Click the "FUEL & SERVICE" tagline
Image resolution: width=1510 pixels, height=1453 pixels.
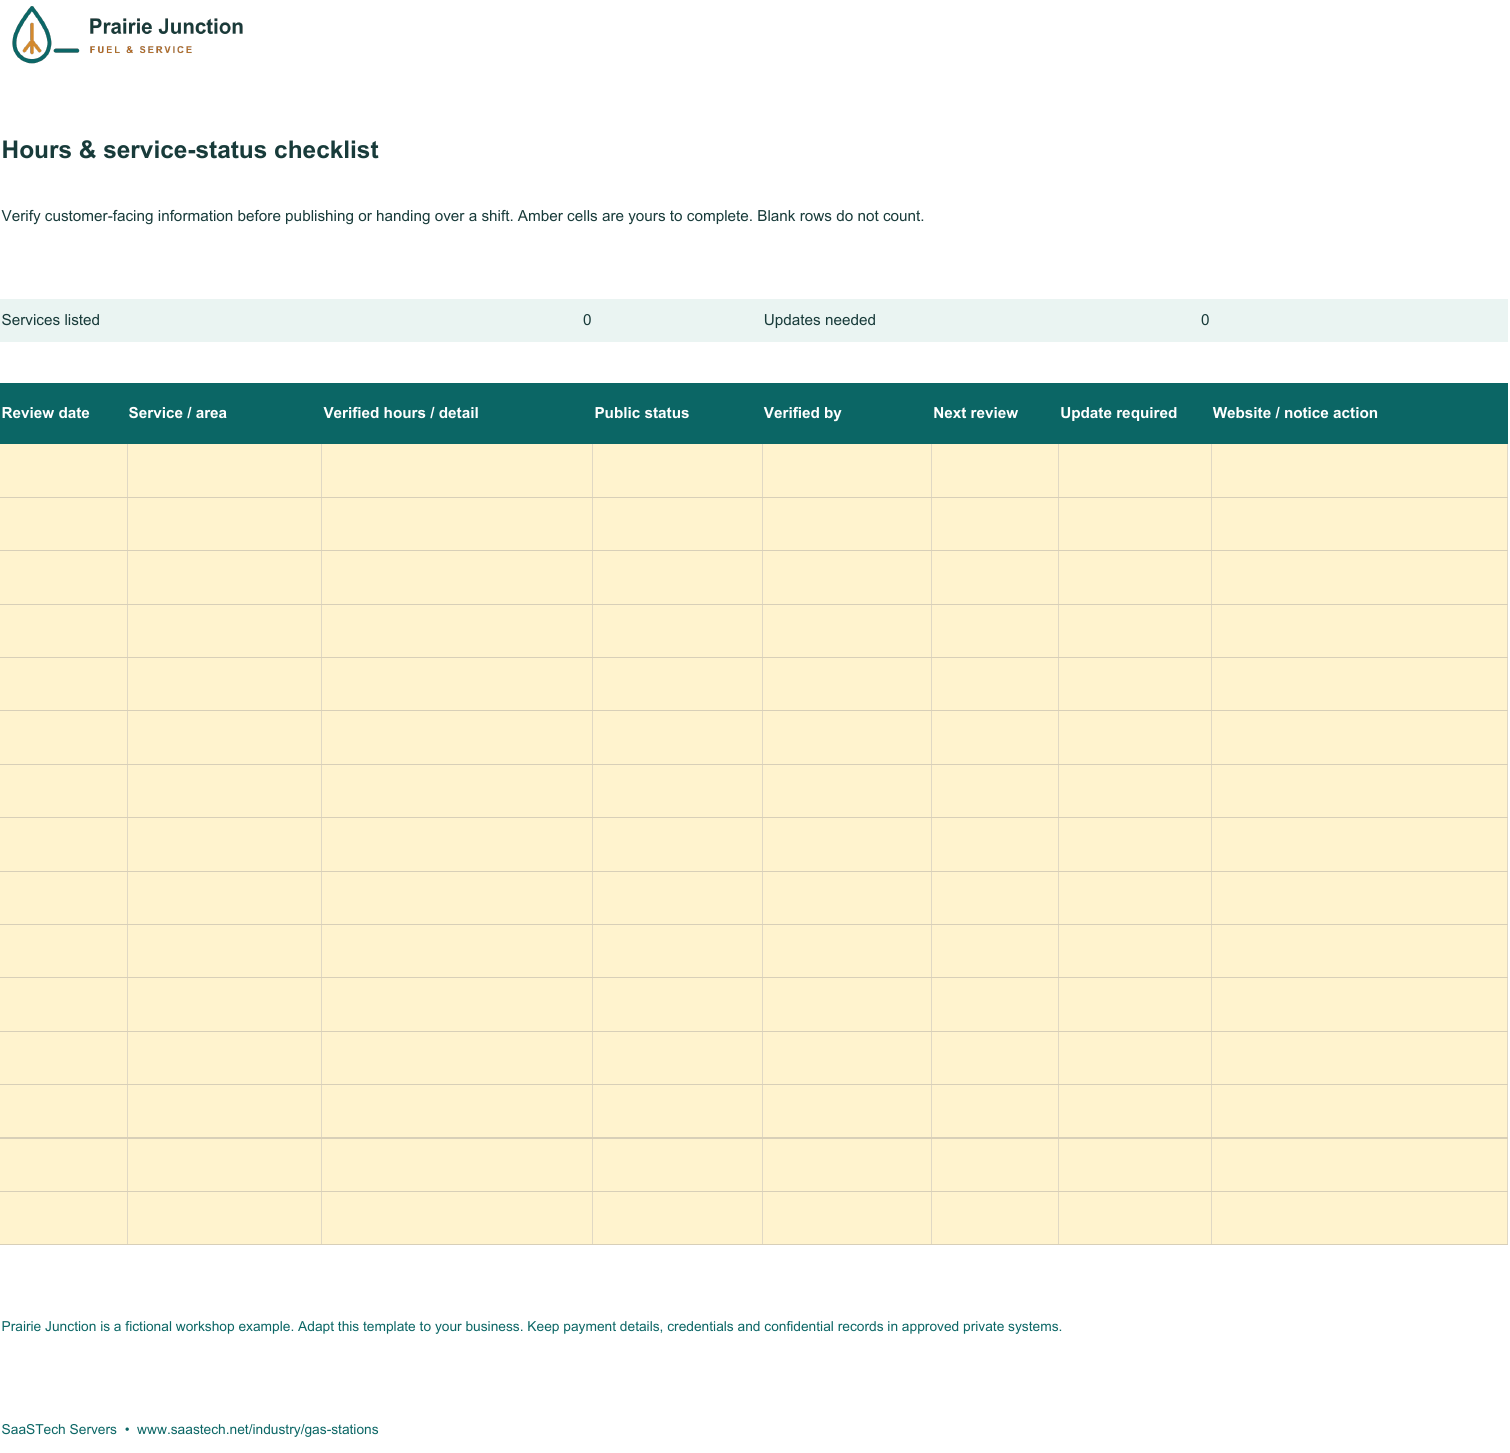pyautogui.click(x=141, y=50)
